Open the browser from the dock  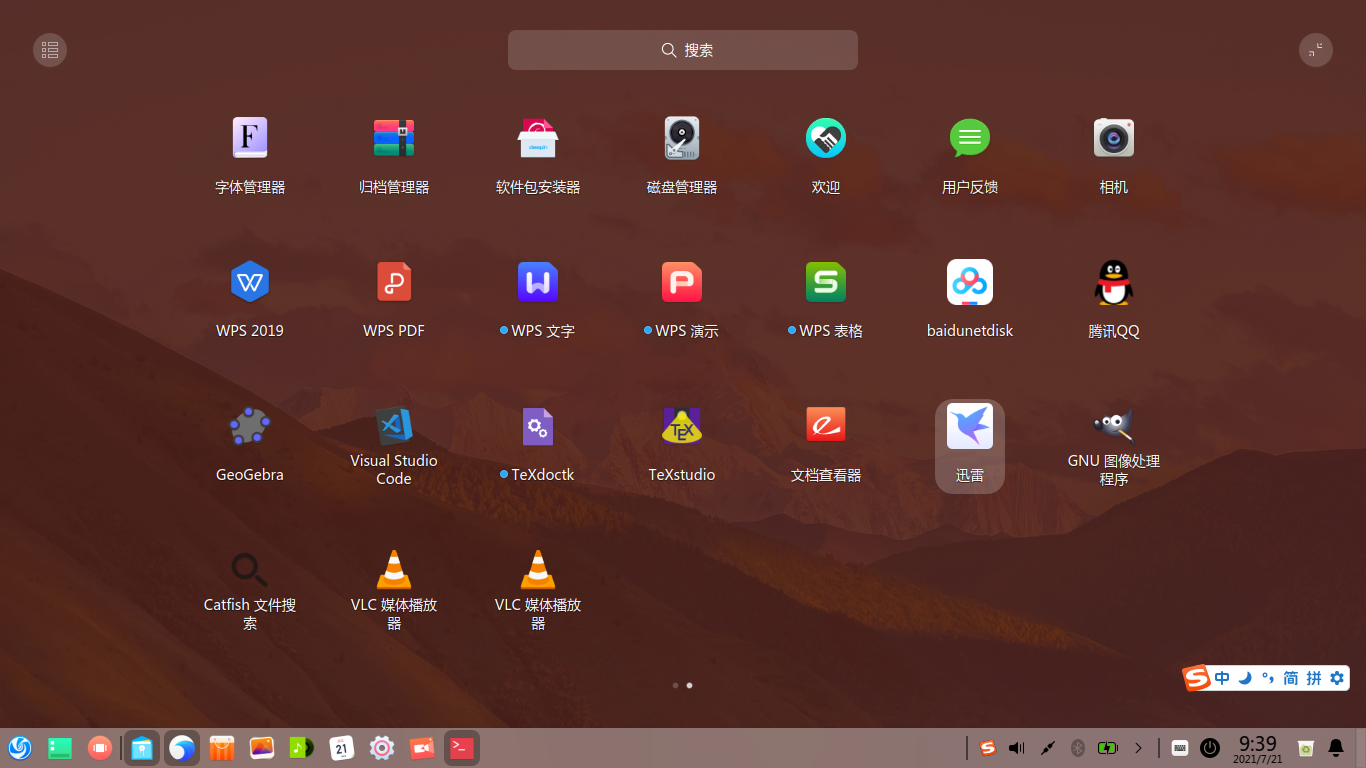(x=182, y=747)
